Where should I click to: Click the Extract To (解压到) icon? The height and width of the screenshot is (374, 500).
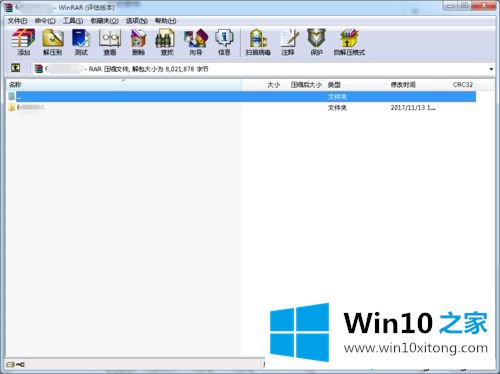tap(53, 42)
